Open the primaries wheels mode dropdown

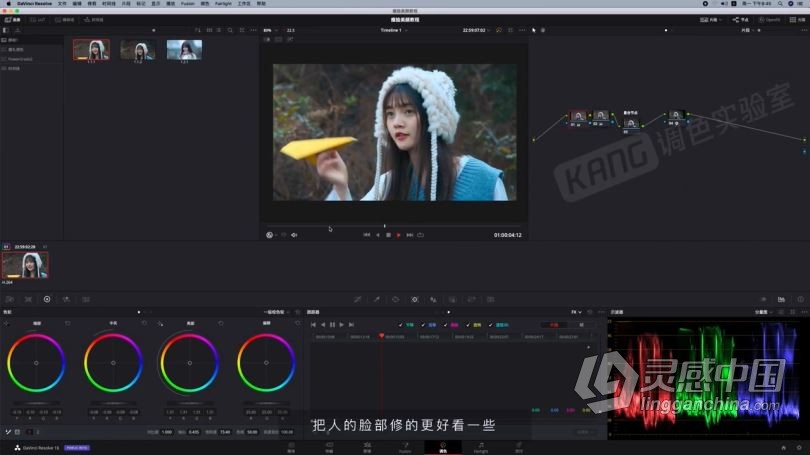point(276,312)
